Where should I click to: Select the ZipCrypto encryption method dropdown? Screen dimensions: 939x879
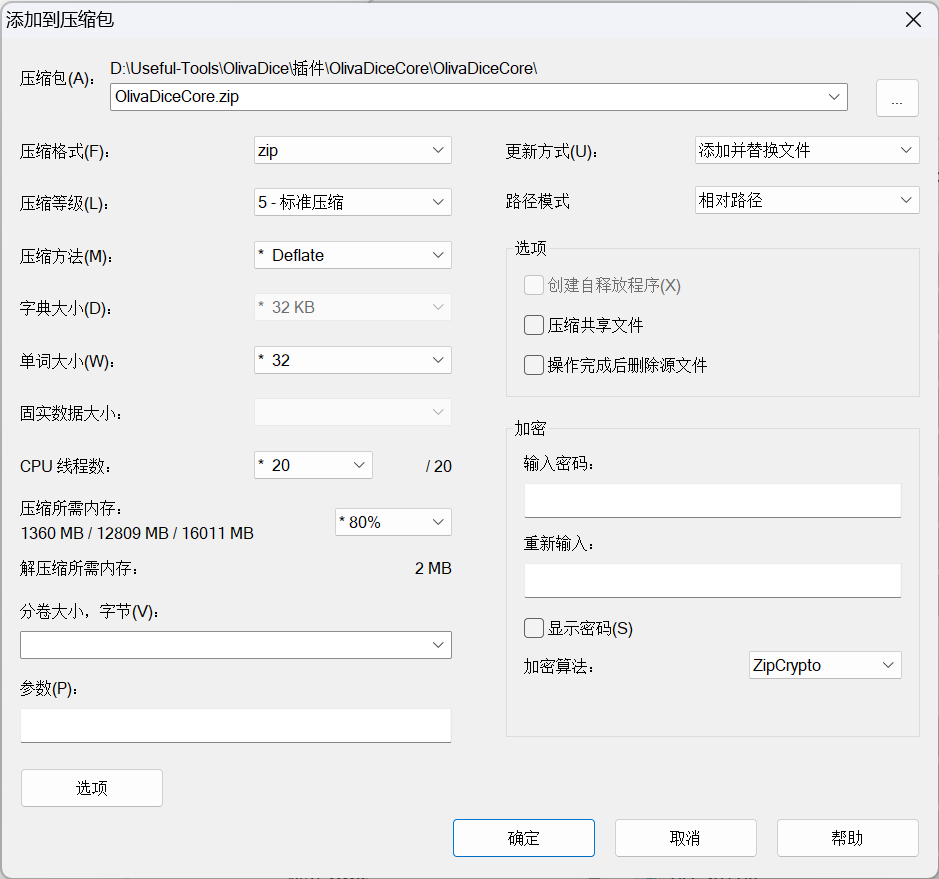[824, 665]
